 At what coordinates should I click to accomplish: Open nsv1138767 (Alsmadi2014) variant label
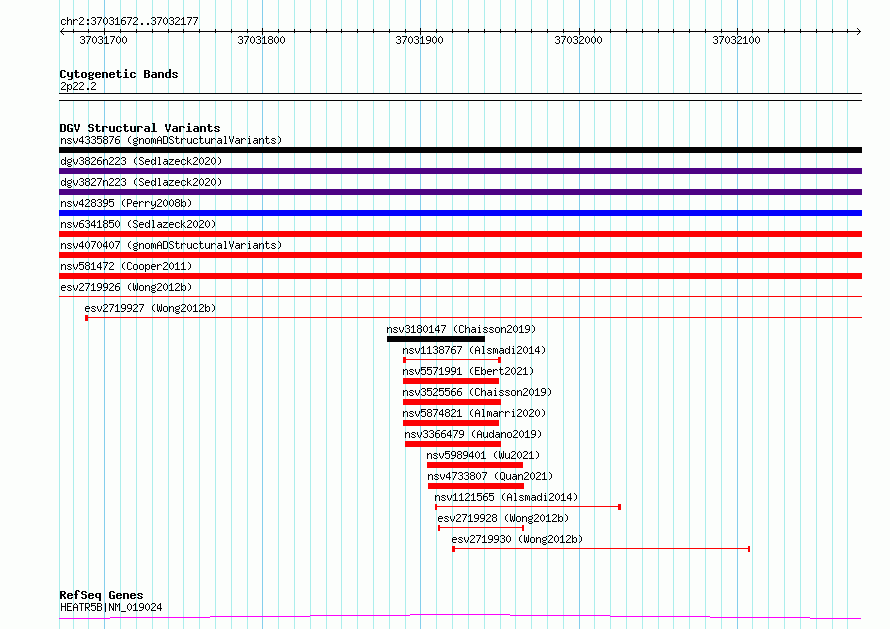pos(474,350)
